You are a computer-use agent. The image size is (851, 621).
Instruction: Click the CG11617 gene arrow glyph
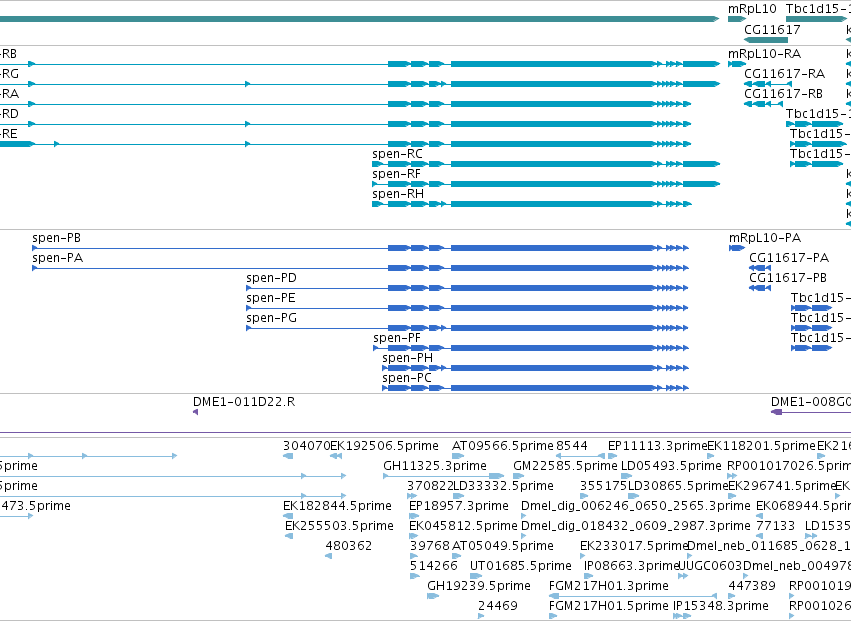tap(766, 40)
